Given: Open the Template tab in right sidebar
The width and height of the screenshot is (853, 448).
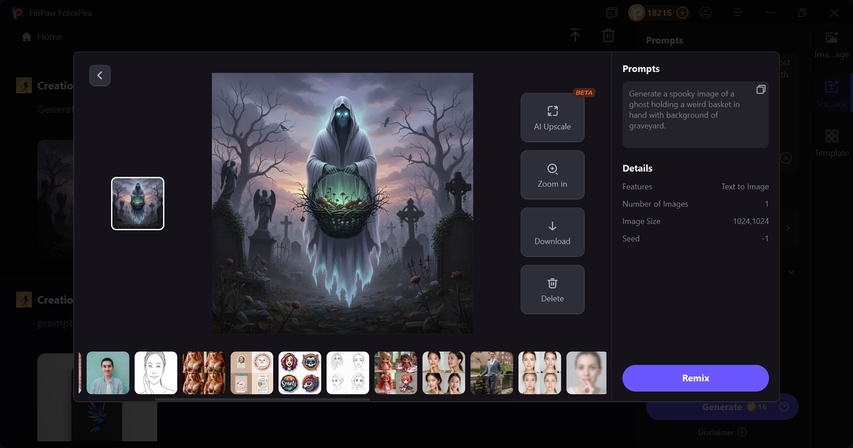Looking at the screenshot, I should (831, 142).
